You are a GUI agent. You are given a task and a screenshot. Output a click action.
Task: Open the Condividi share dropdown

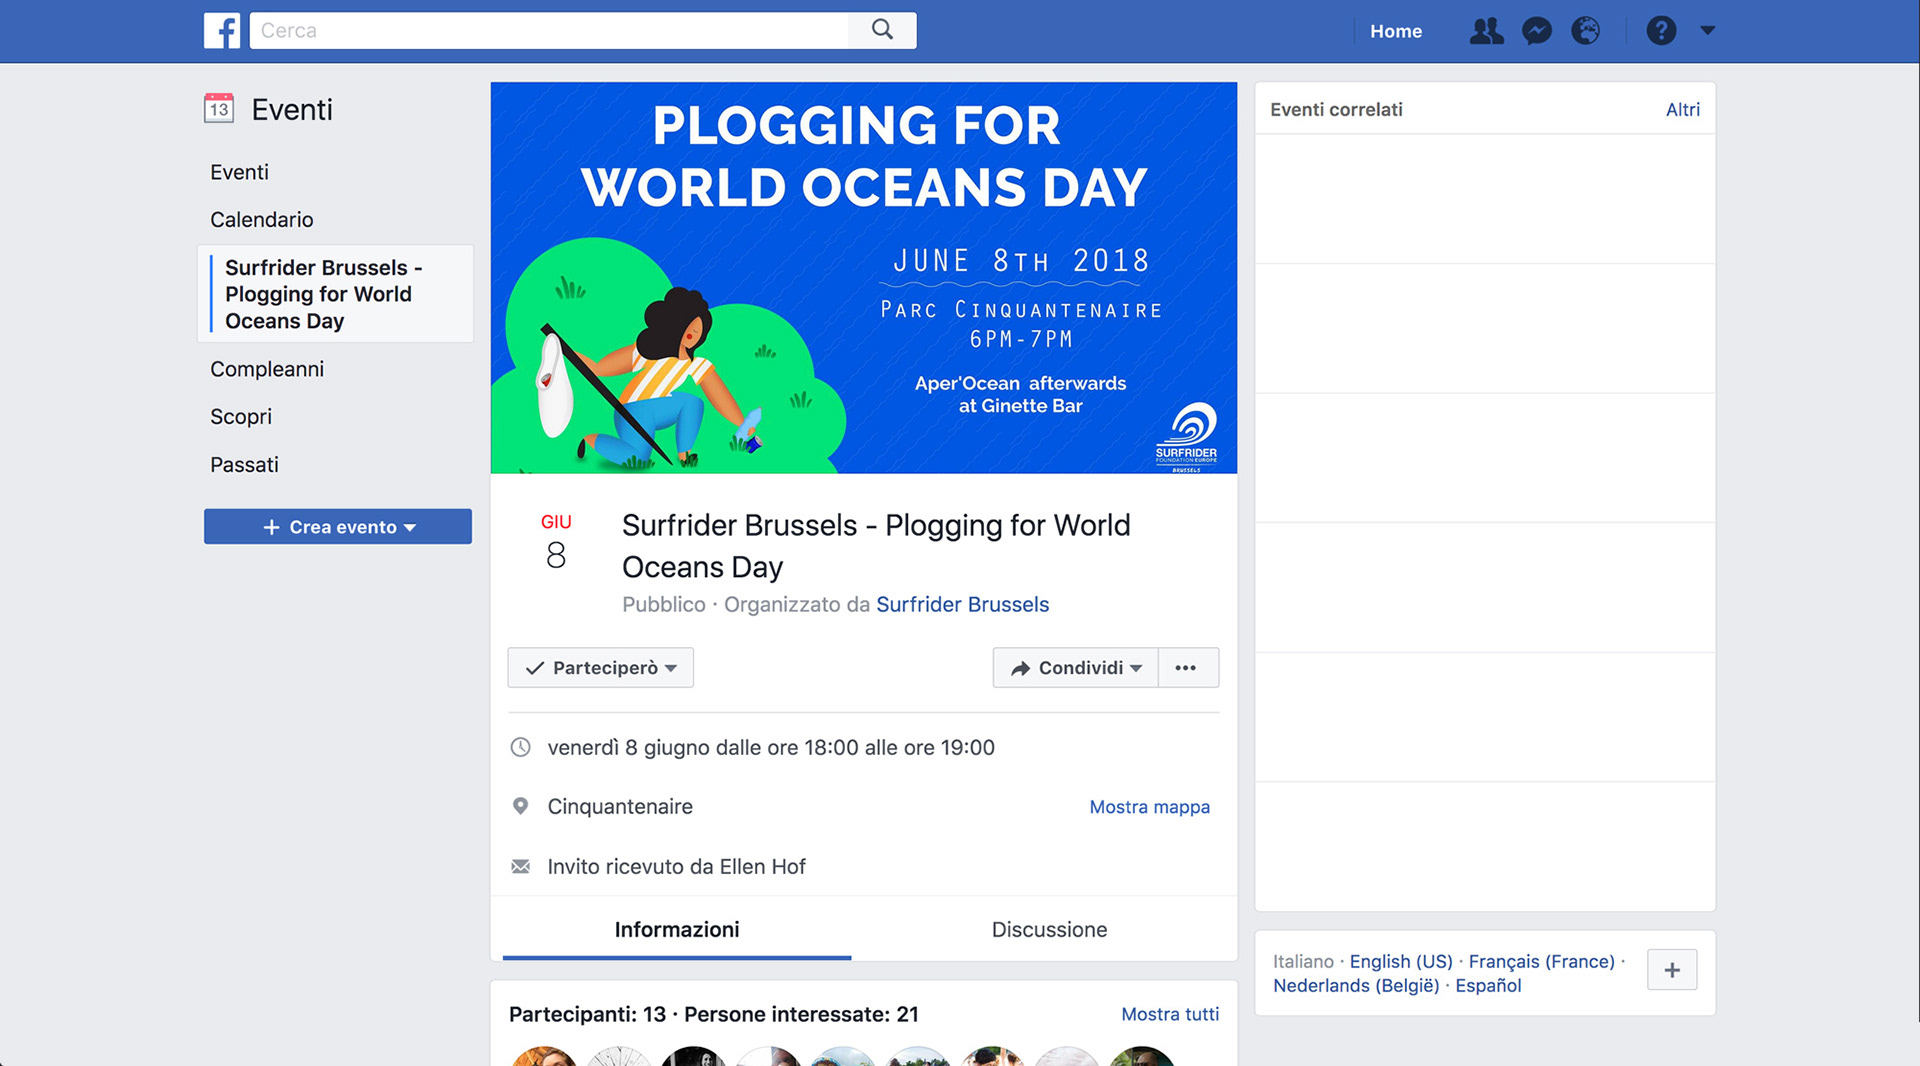1075,668
